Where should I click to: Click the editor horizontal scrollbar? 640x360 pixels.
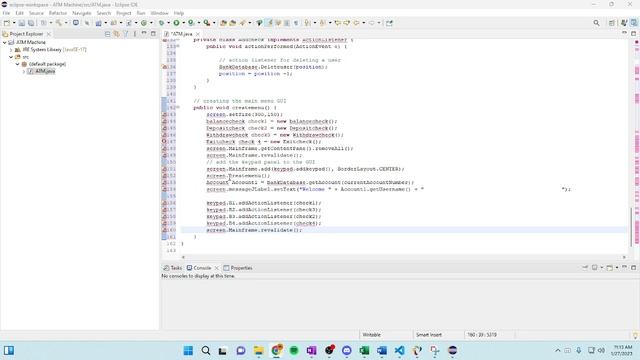403,257
